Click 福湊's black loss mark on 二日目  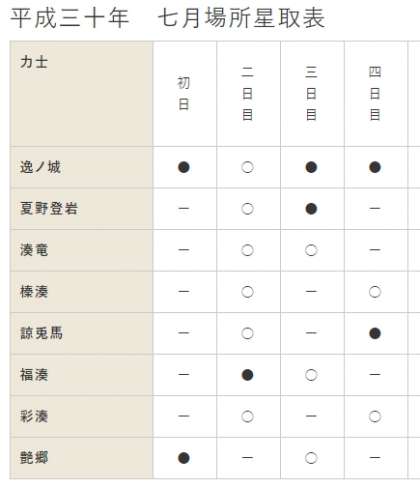247,375
